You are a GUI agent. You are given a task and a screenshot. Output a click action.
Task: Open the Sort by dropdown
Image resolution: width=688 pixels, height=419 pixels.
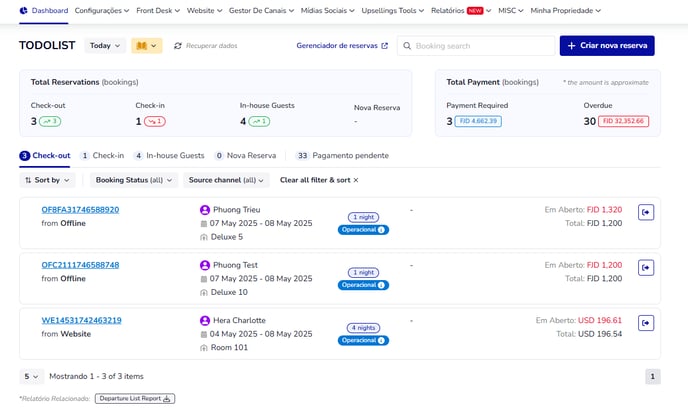pyautogui.click(x=47, y=180)
